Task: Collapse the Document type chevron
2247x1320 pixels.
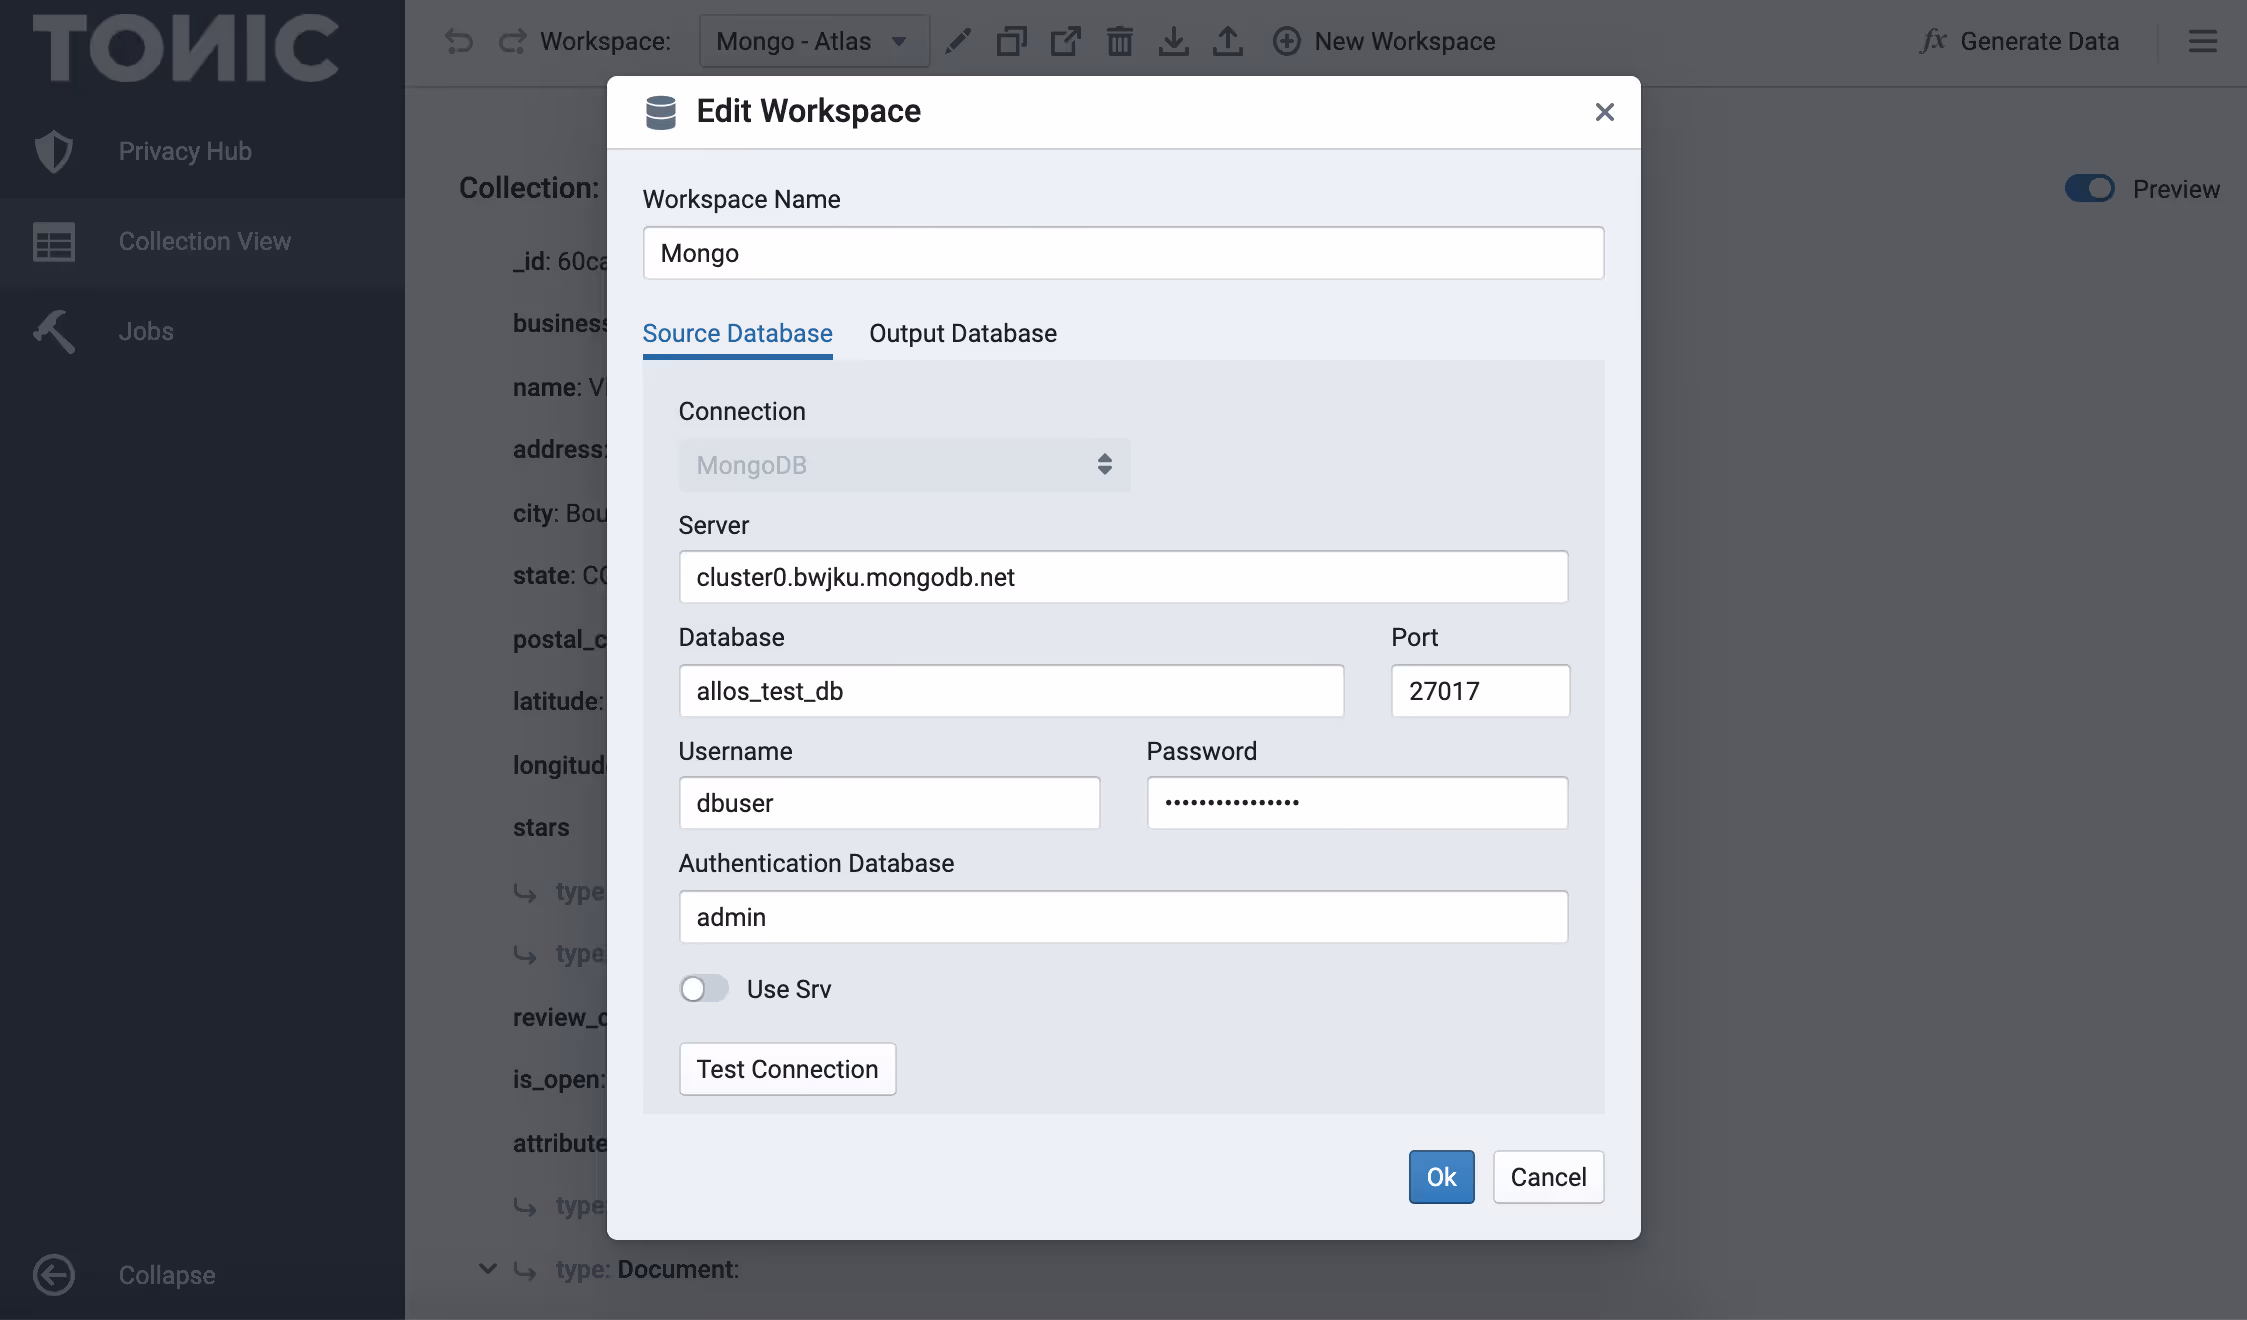Action: [x=488, y=1269]
